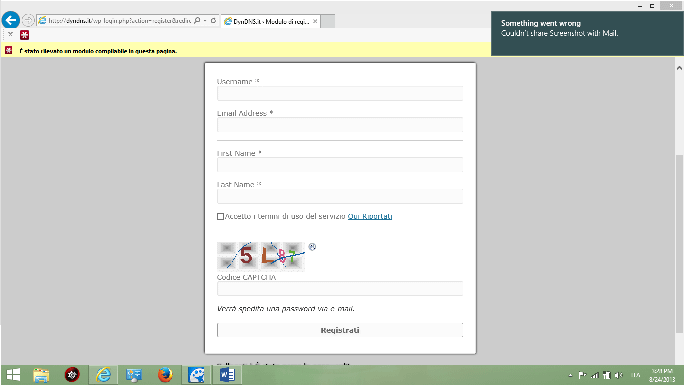Focus the Codice CAPTCHA input field

click(340, 289)
